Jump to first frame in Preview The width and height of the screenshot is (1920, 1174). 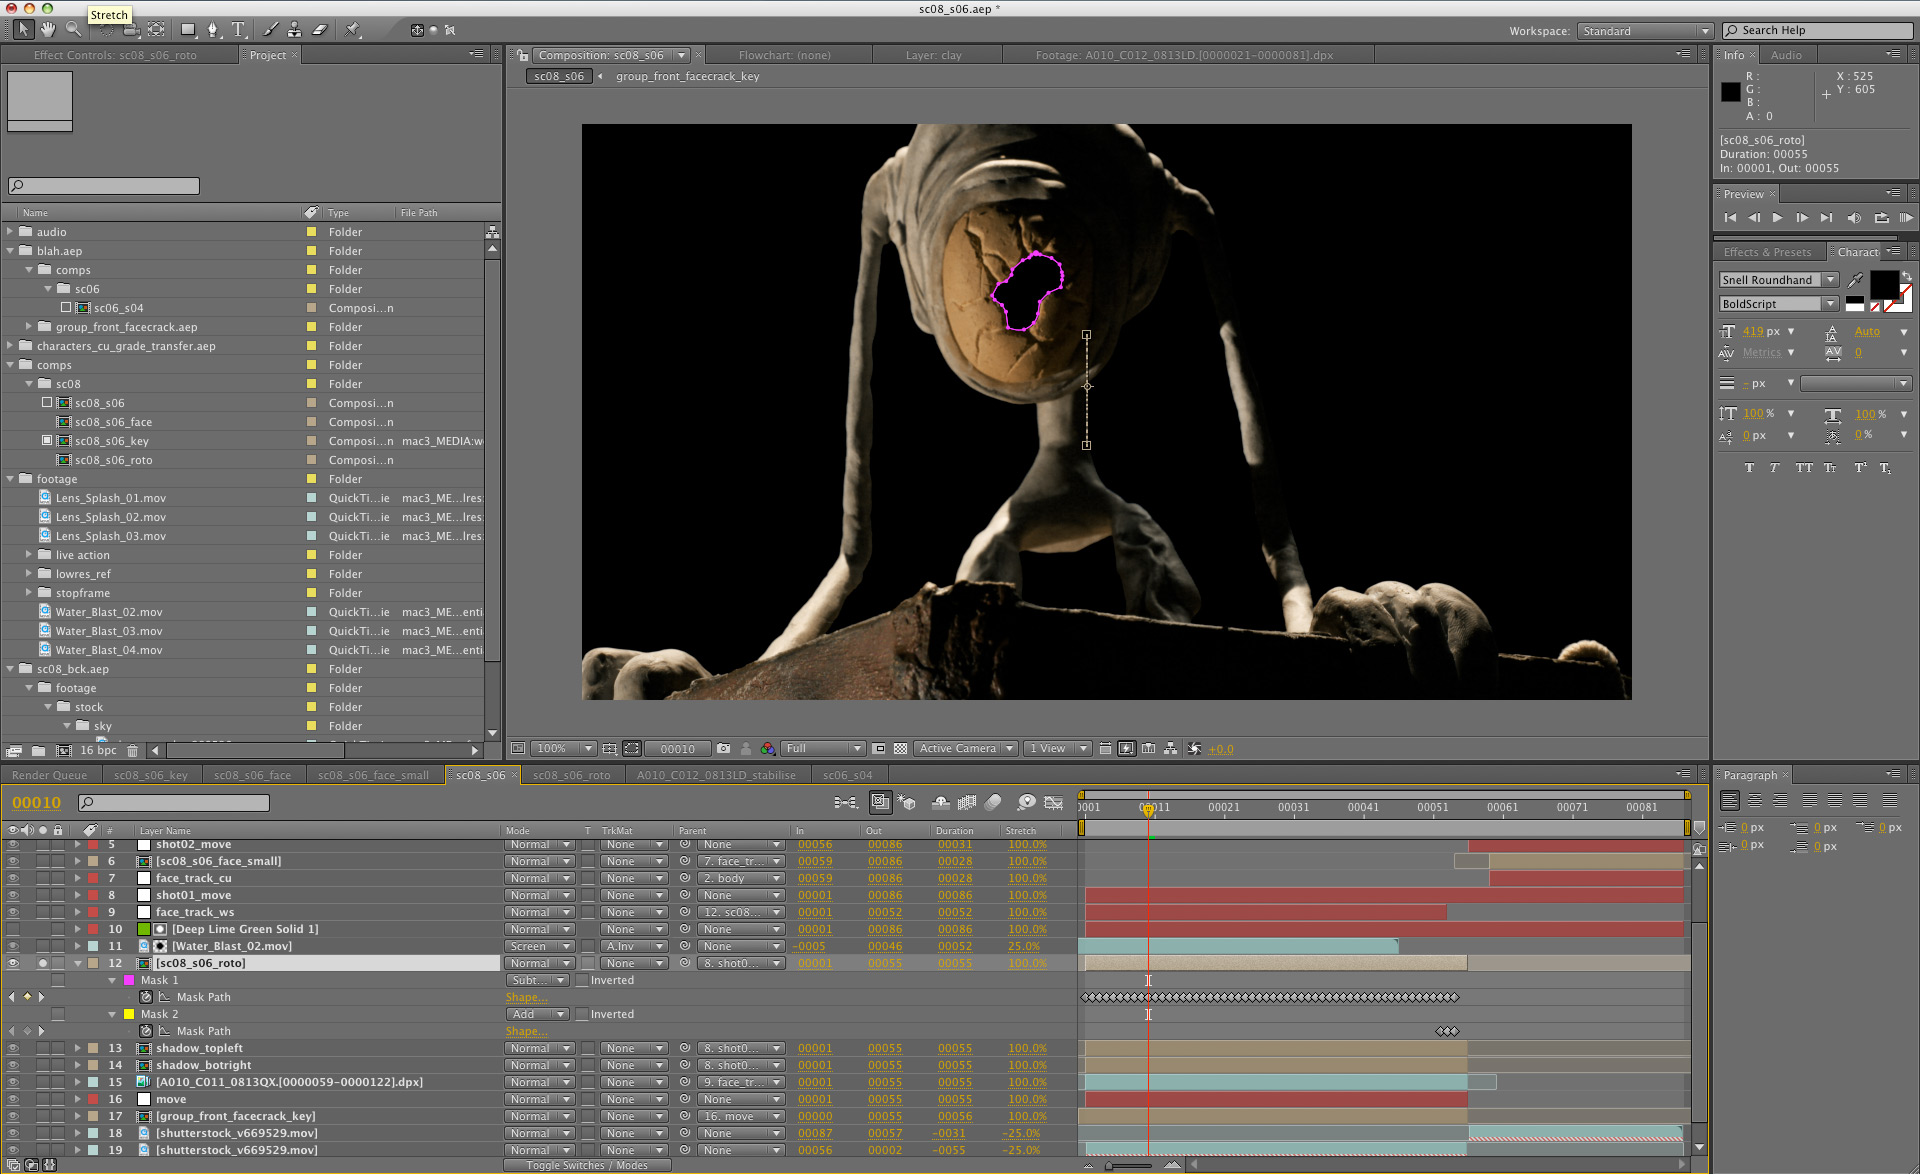[1730, 217]
